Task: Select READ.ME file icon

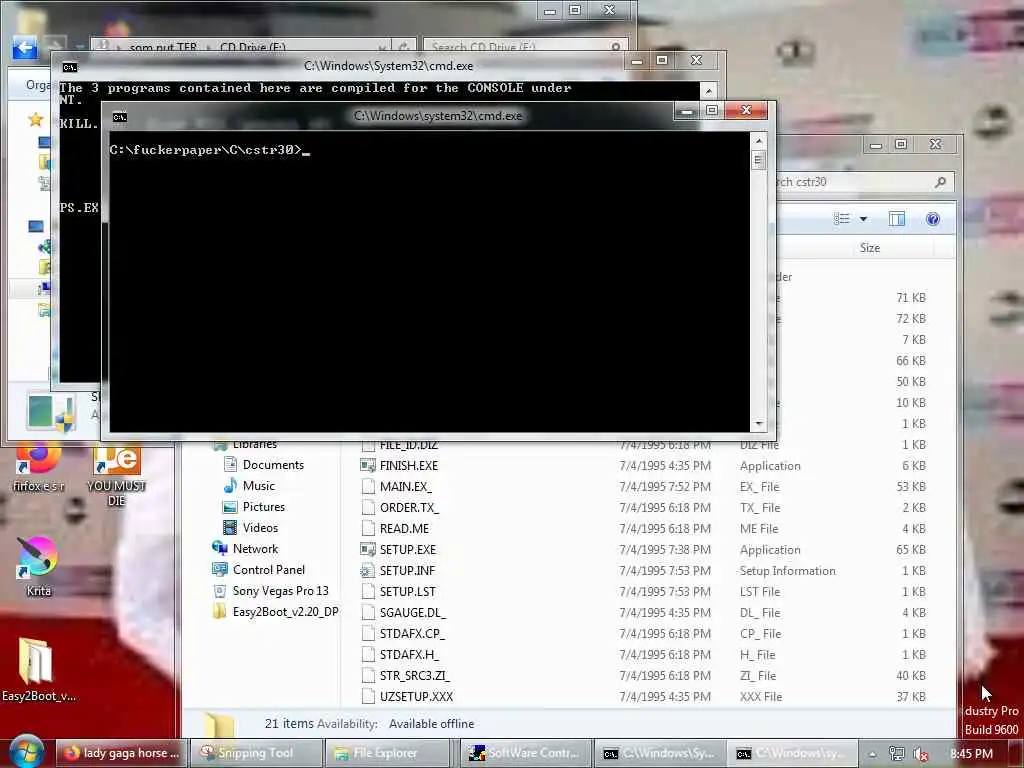Action: click(x=368, y=528)
